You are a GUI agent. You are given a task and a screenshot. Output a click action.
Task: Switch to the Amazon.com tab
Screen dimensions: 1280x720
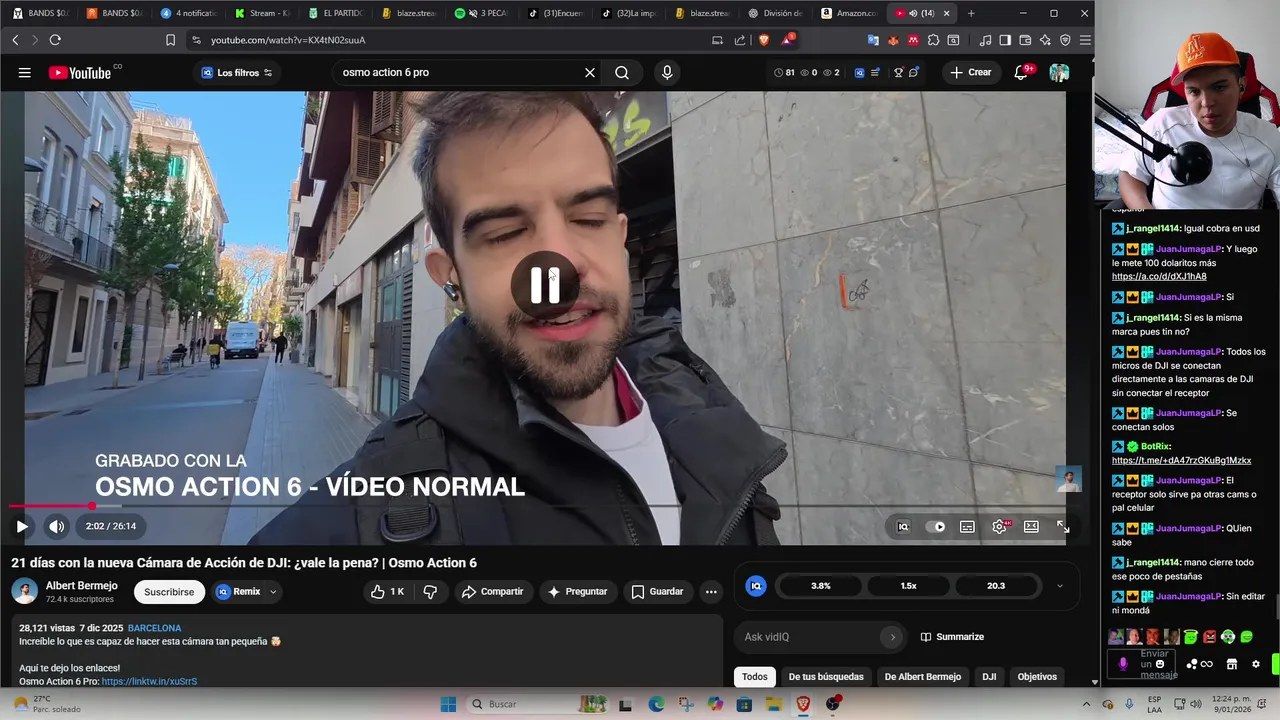(x=848, y=13)
